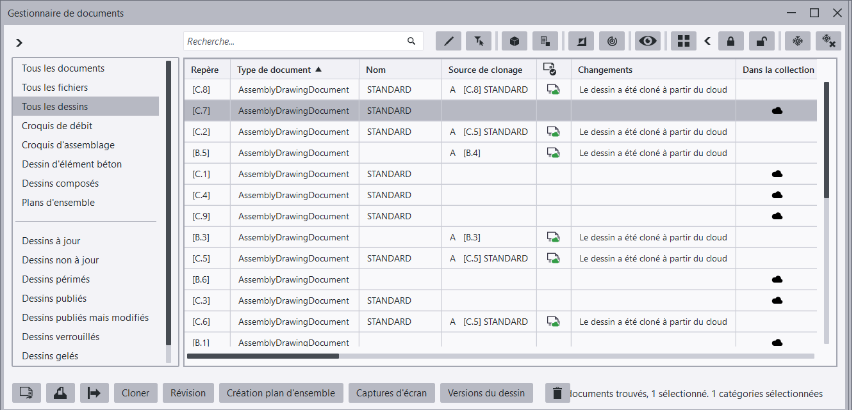The width and height of the screenshot is (852, 410).
Task: Click the Cloner button
Action: 135,393
